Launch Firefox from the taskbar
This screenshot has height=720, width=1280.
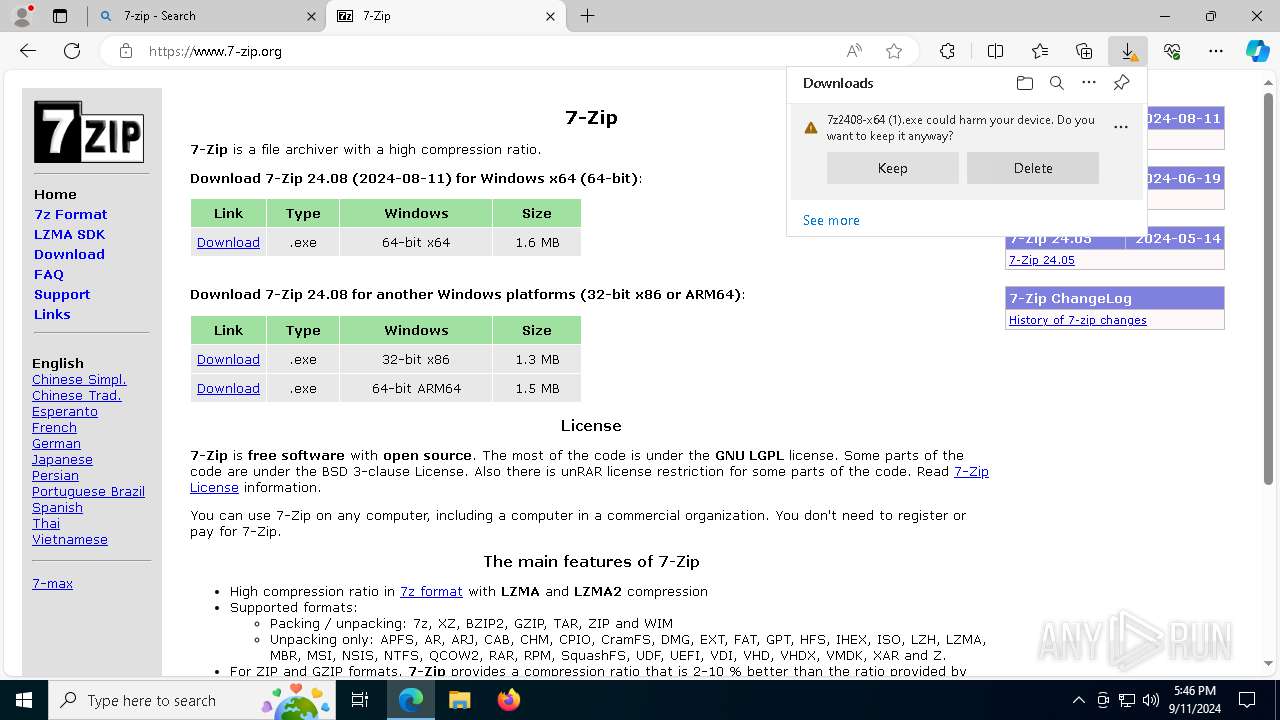(x=508, y=700)
